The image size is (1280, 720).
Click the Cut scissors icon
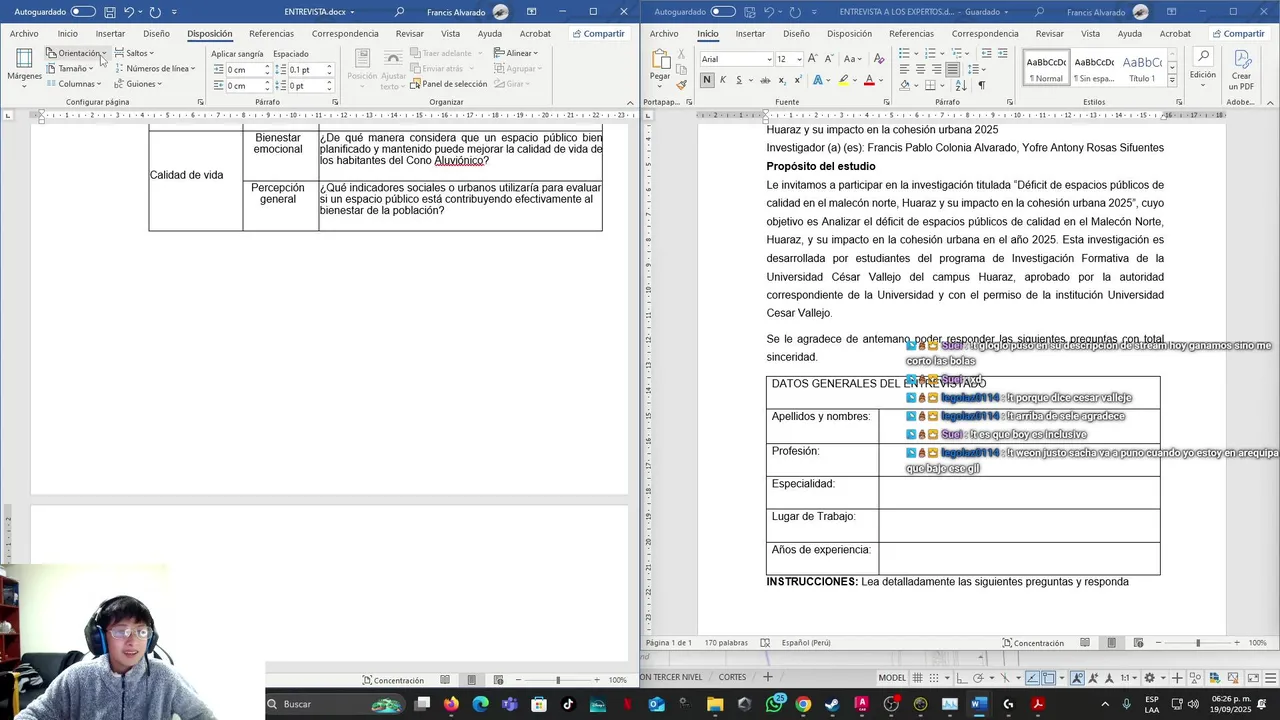point(682,53)
